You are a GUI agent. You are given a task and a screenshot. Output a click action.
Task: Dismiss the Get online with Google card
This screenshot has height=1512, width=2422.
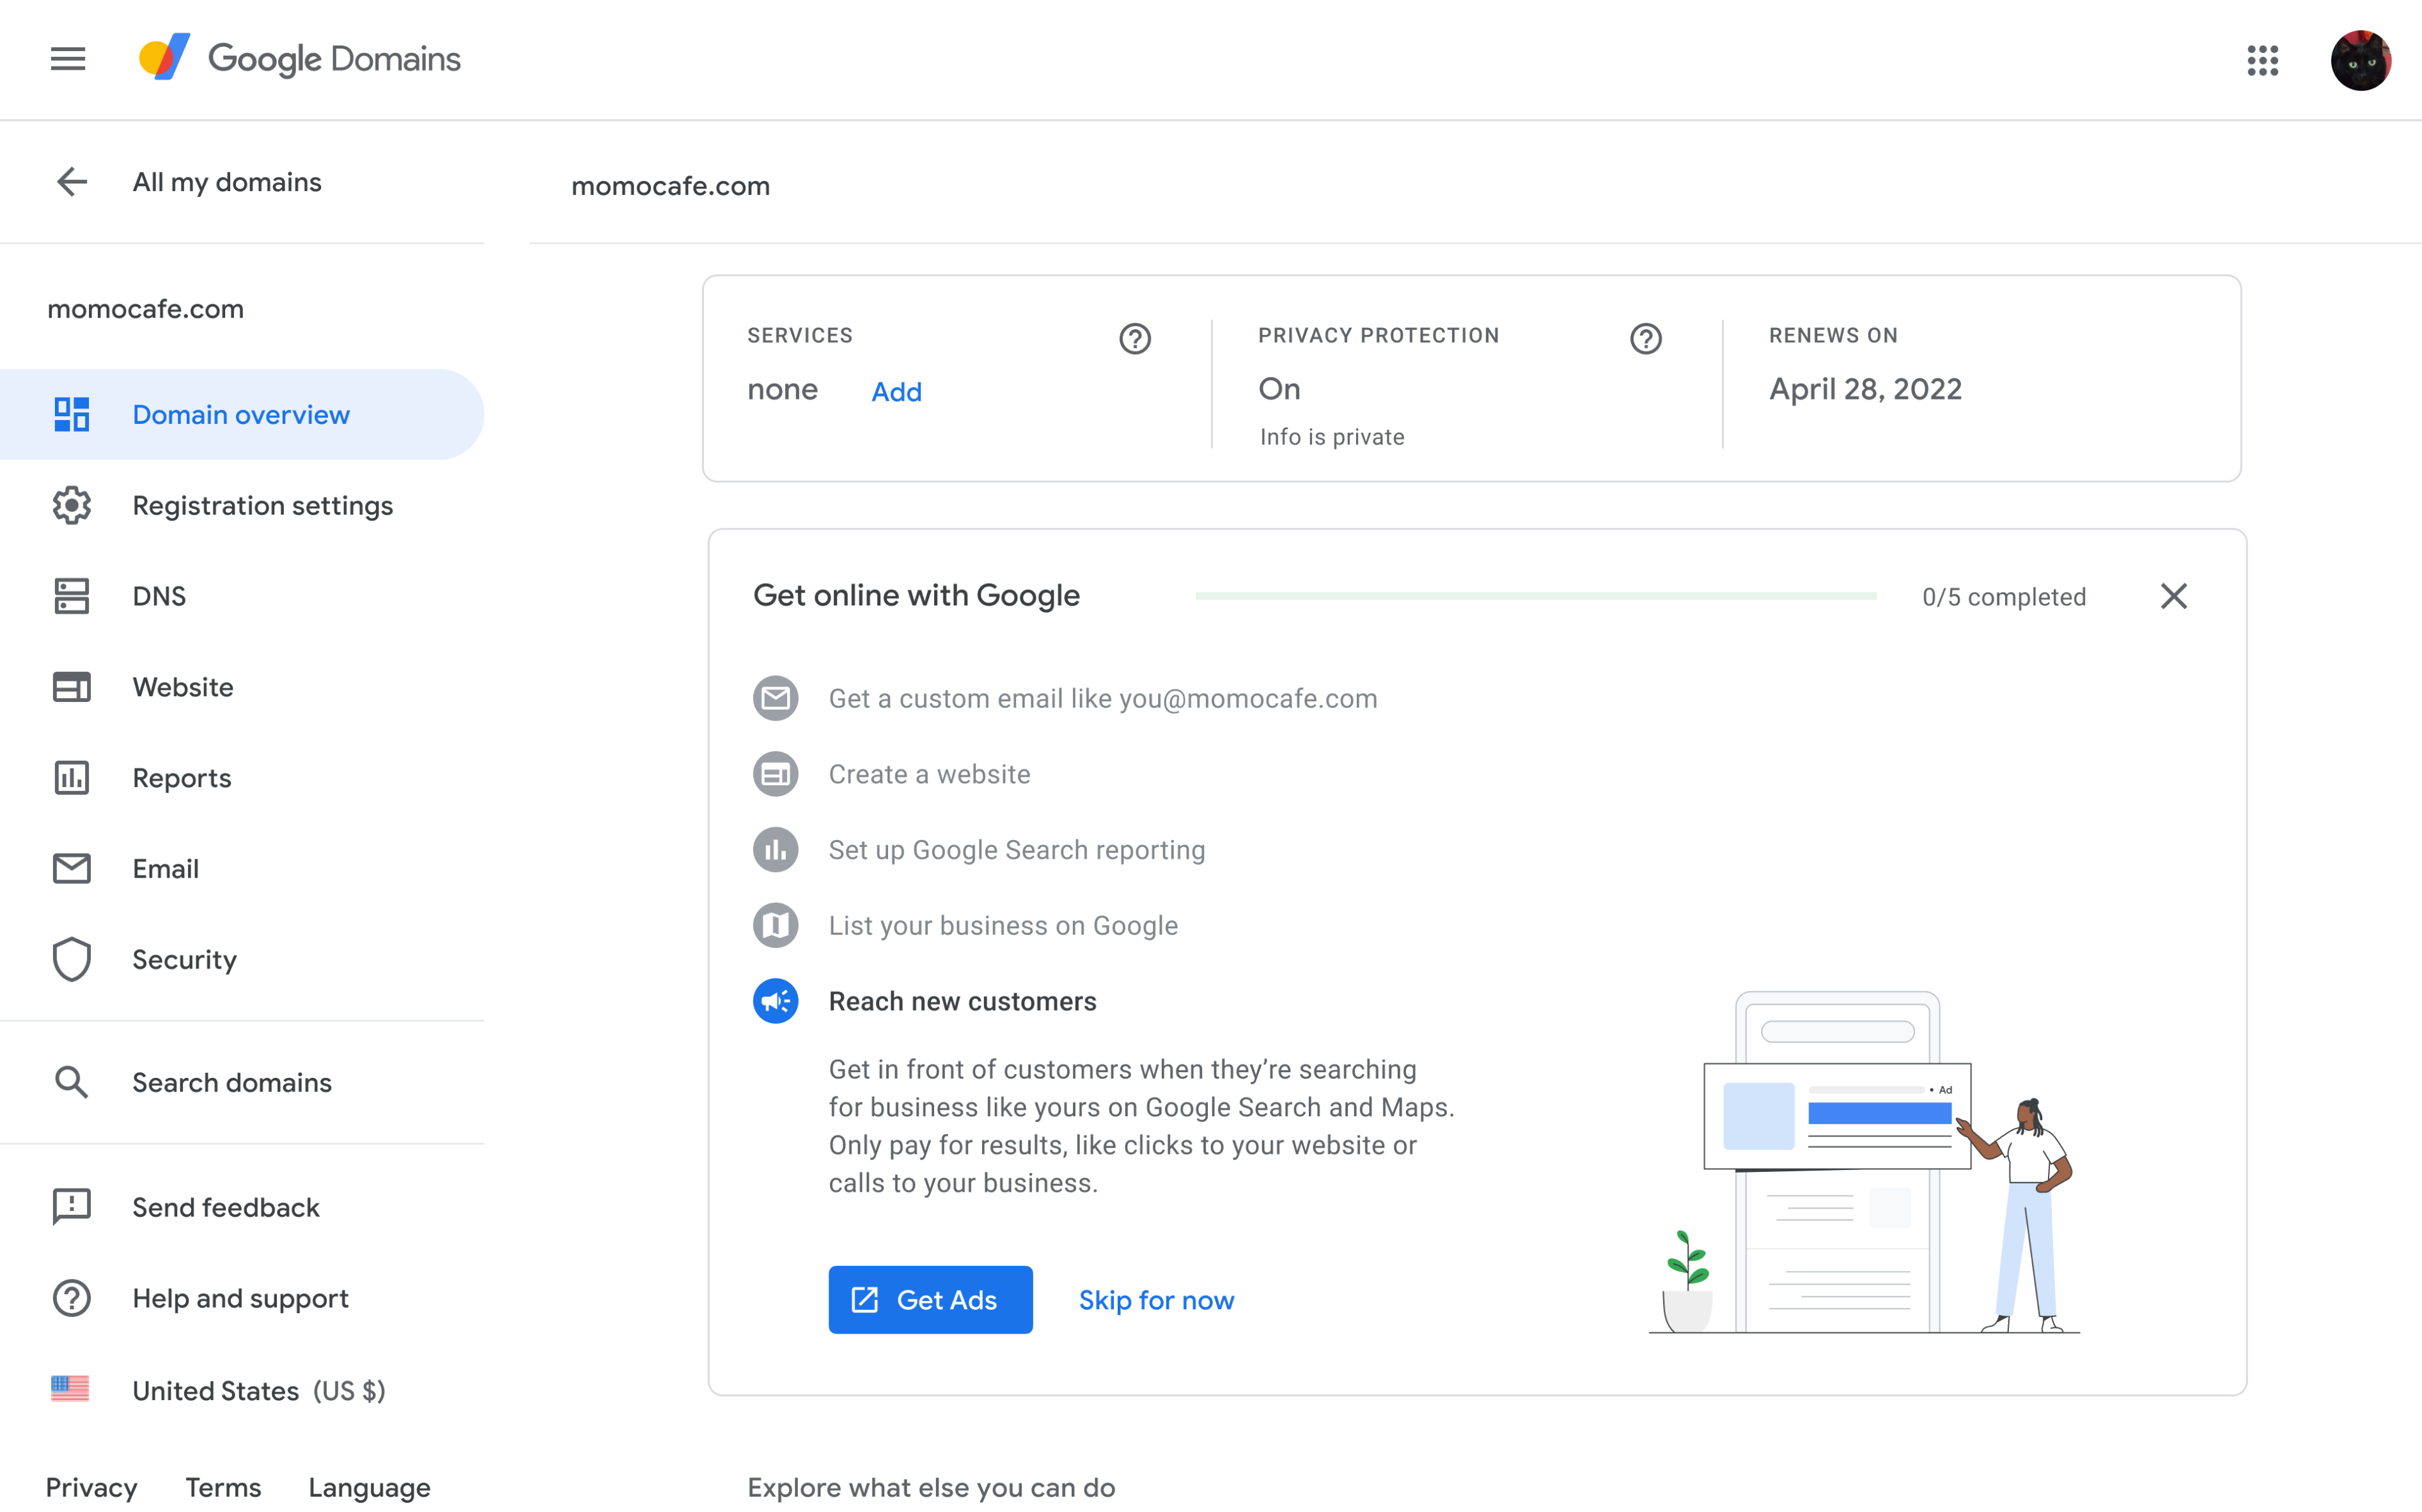(2174, 596)
